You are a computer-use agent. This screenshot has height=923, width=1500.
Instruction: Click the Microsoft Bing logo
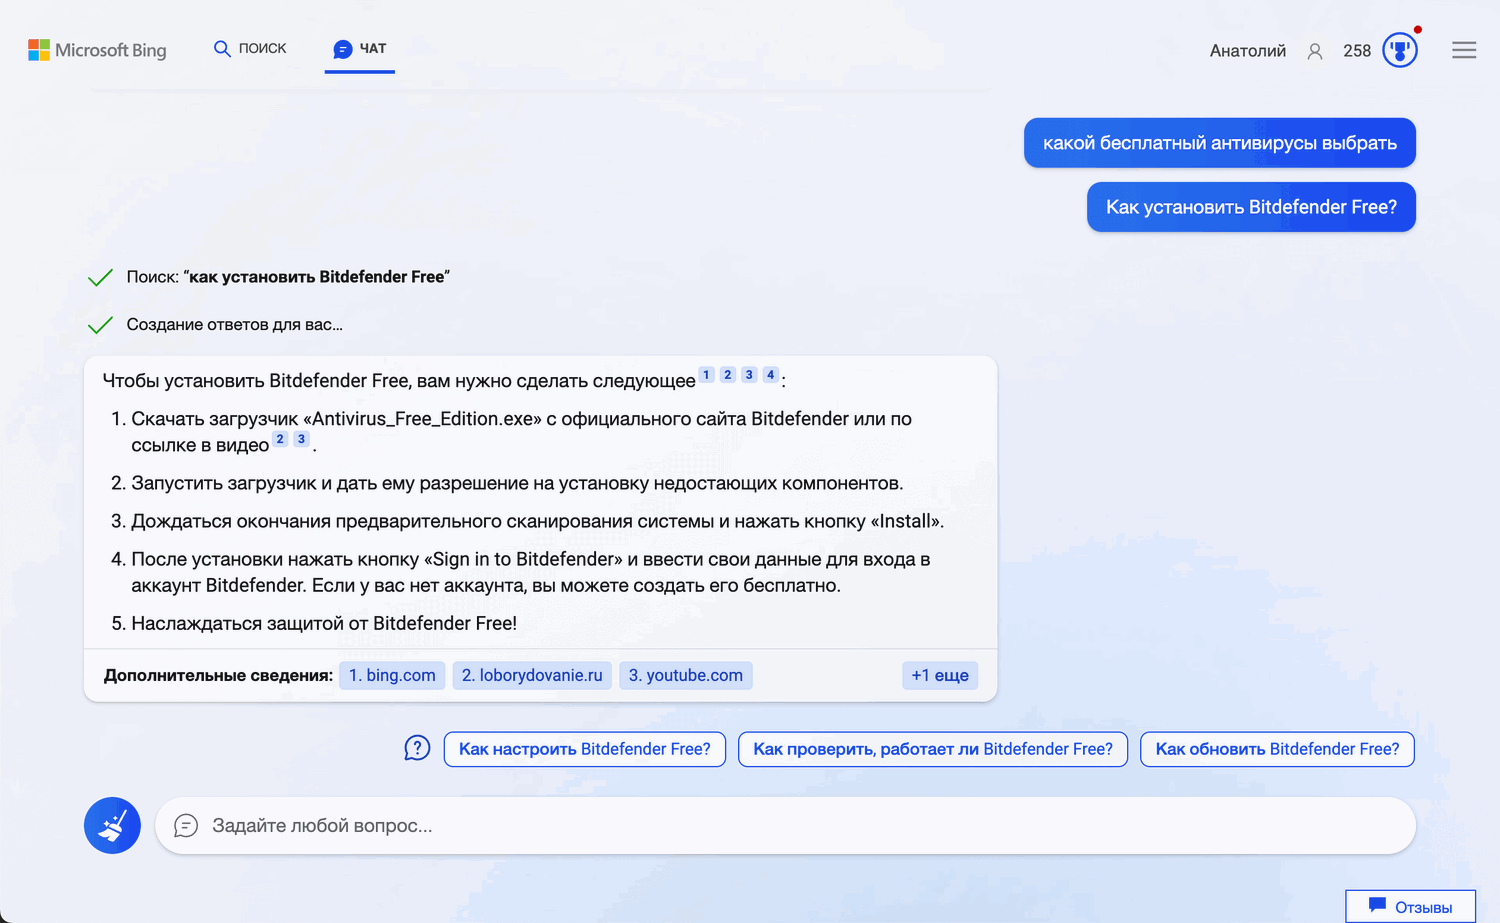coord(97,50)
